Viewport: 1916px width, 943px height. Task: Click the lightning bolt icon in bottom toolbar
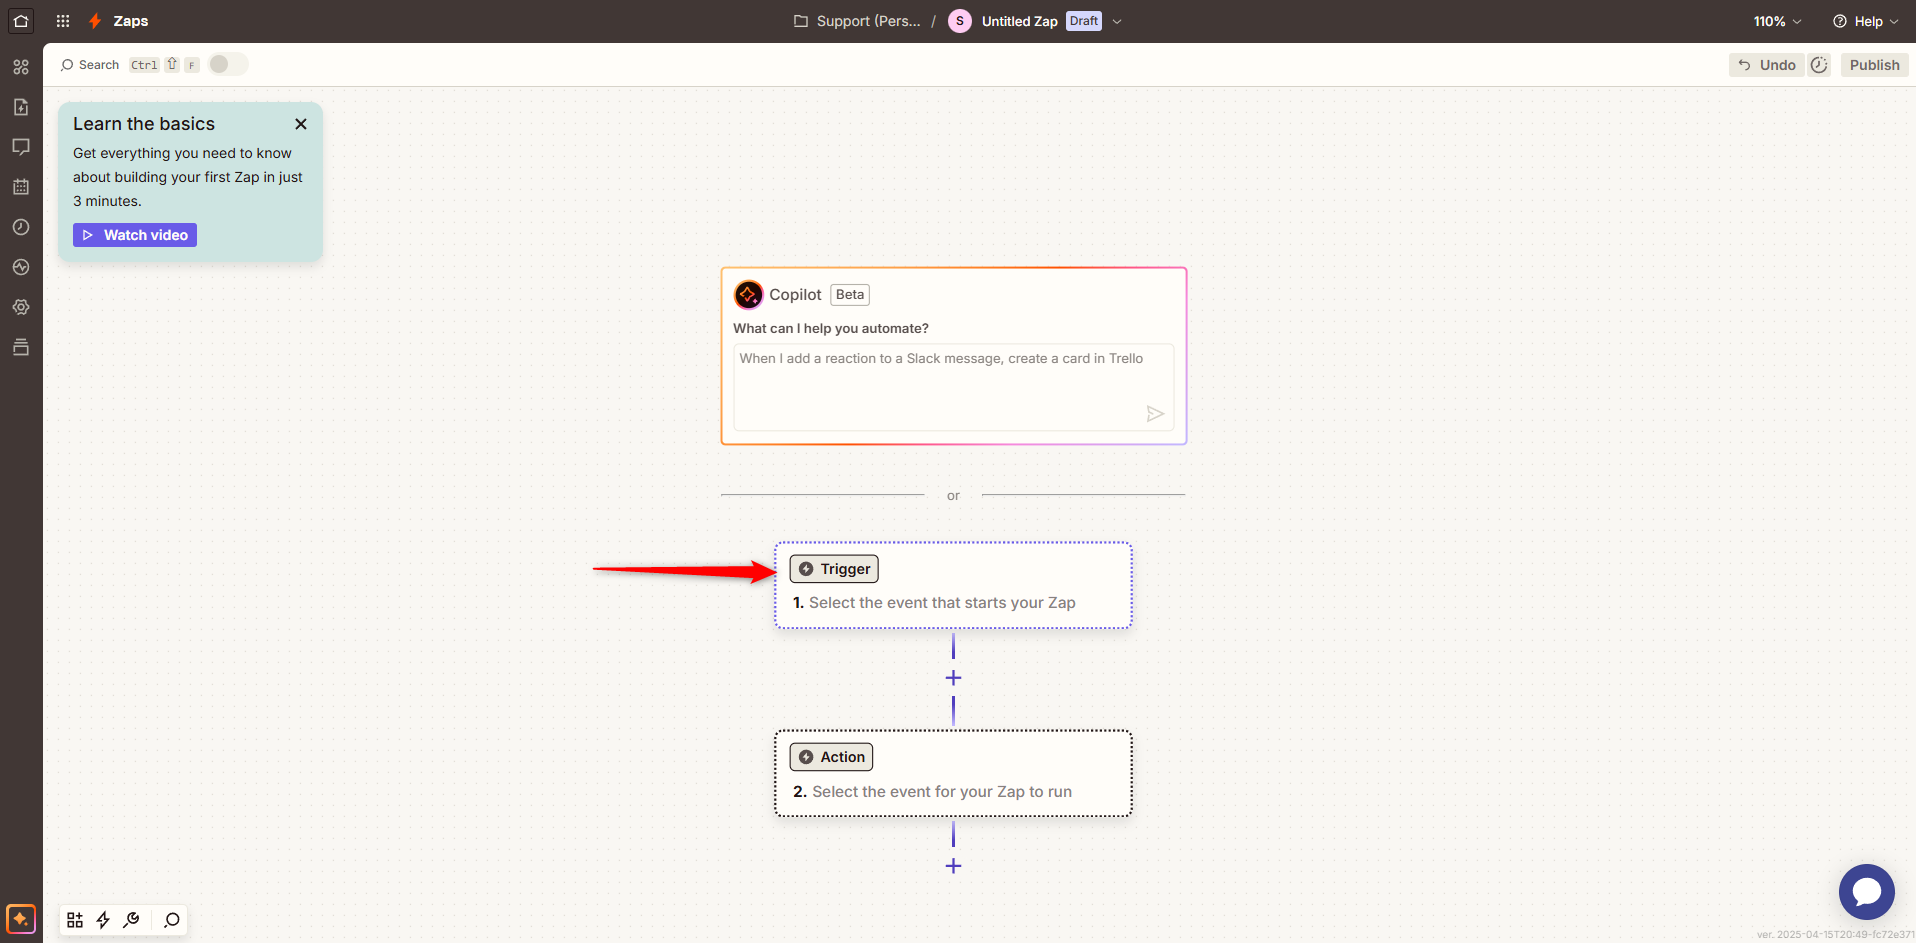[x=103, y=920]
